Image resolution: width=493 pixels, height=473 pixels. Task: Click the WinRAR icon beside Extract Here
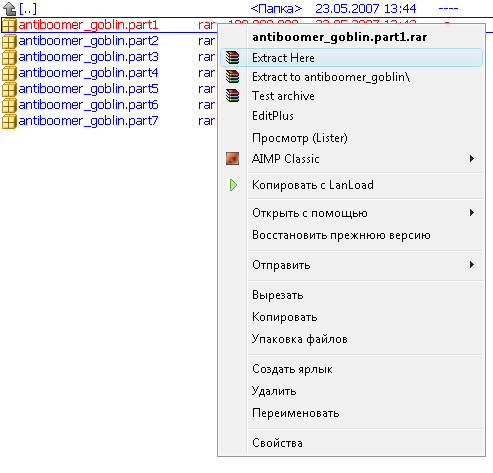[232, 58]
